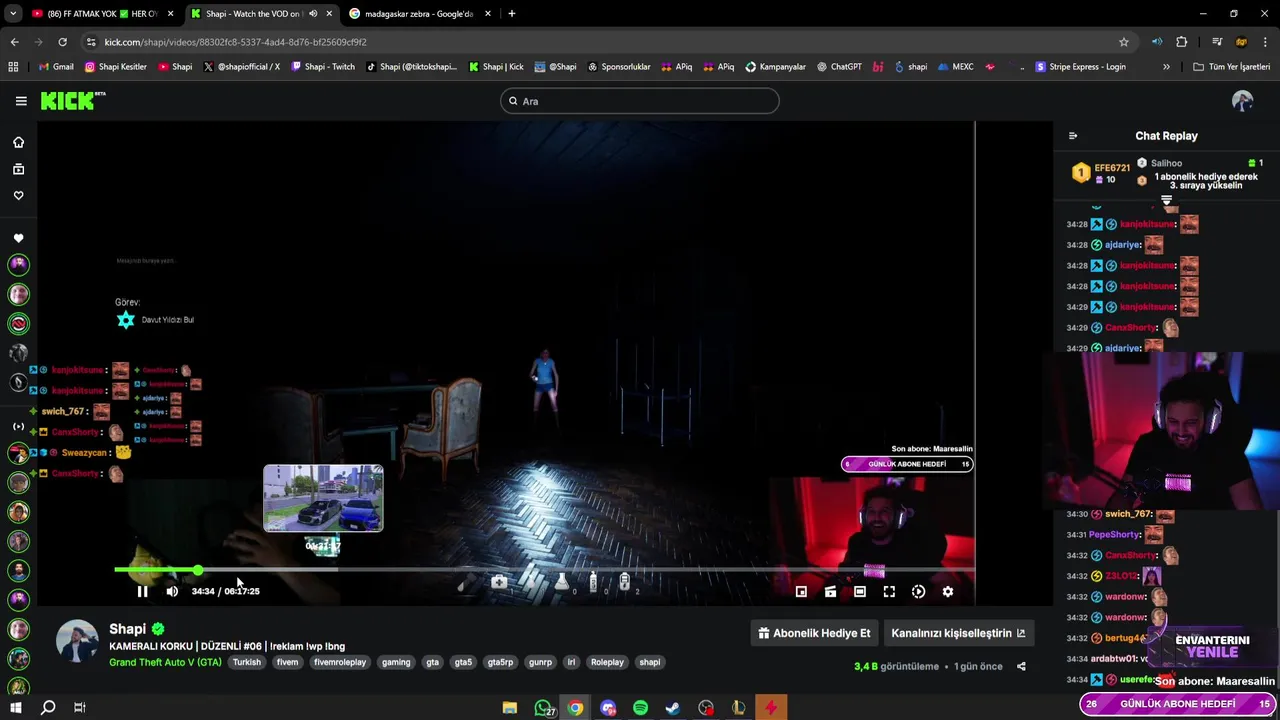
Task: Bookmark this page with the star
Action: pyautogui.click(x=1124, y=42)
